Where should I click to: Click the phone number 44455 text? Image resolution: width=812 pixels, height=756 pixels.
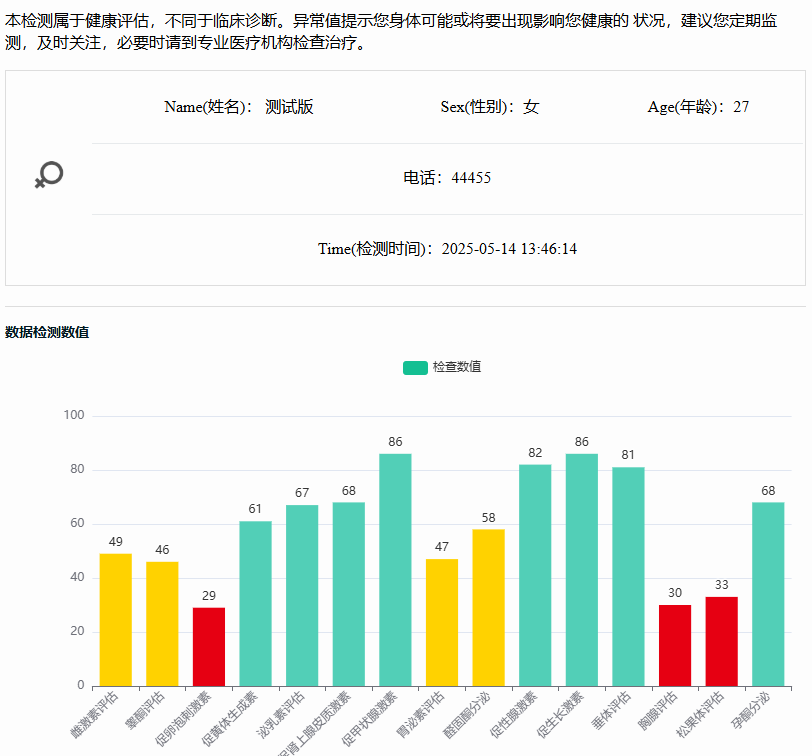[x=471, y=178]
